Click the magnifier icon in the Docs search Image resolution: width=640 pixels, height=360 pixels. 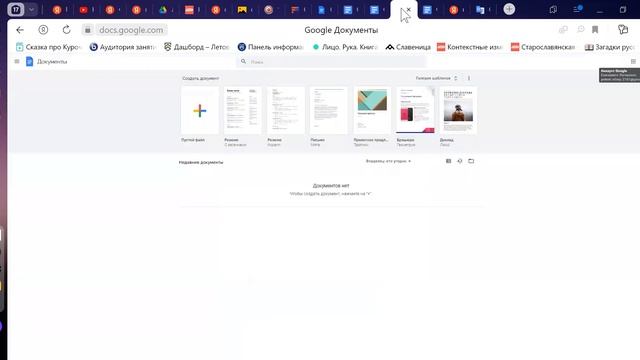click(243, 62)
